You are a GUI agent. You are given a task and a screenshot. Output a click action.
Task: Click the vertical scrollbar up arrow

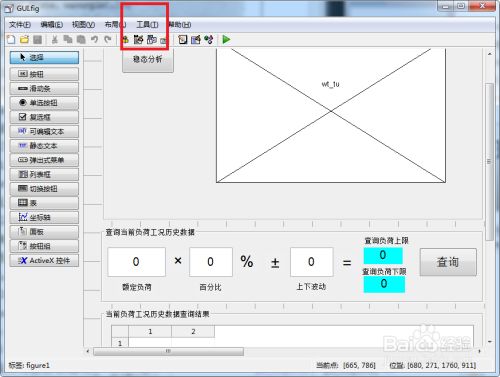[489, 54]
